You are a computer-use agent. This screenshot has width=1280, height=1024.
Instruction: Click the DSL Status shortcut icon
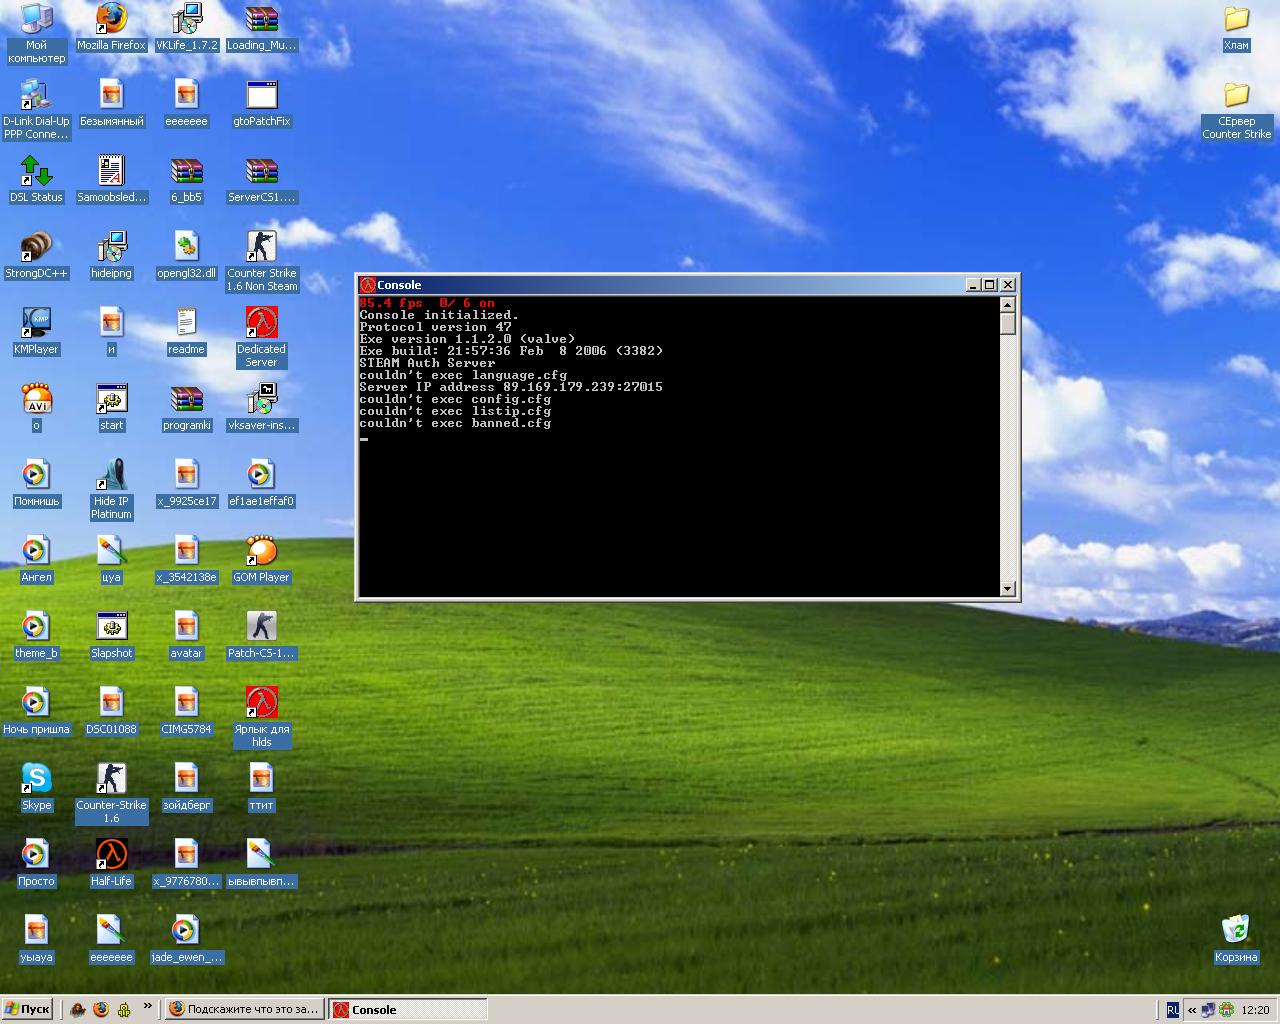(x=36, y=179)
